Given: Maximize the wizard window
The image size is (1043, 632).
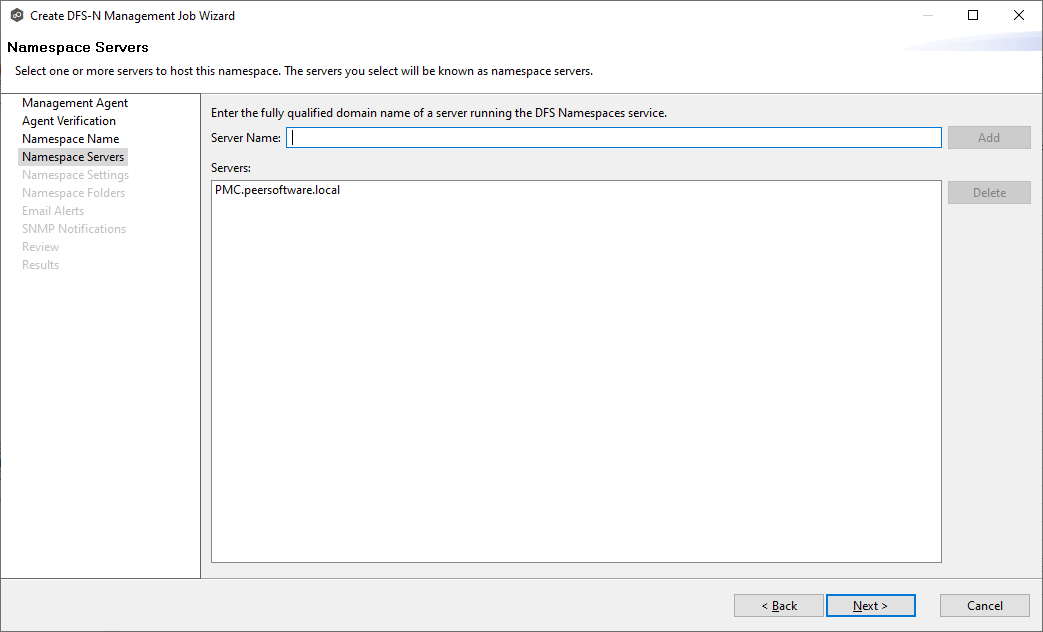Looking at the screenshot, I should click(x=972, y=15).
